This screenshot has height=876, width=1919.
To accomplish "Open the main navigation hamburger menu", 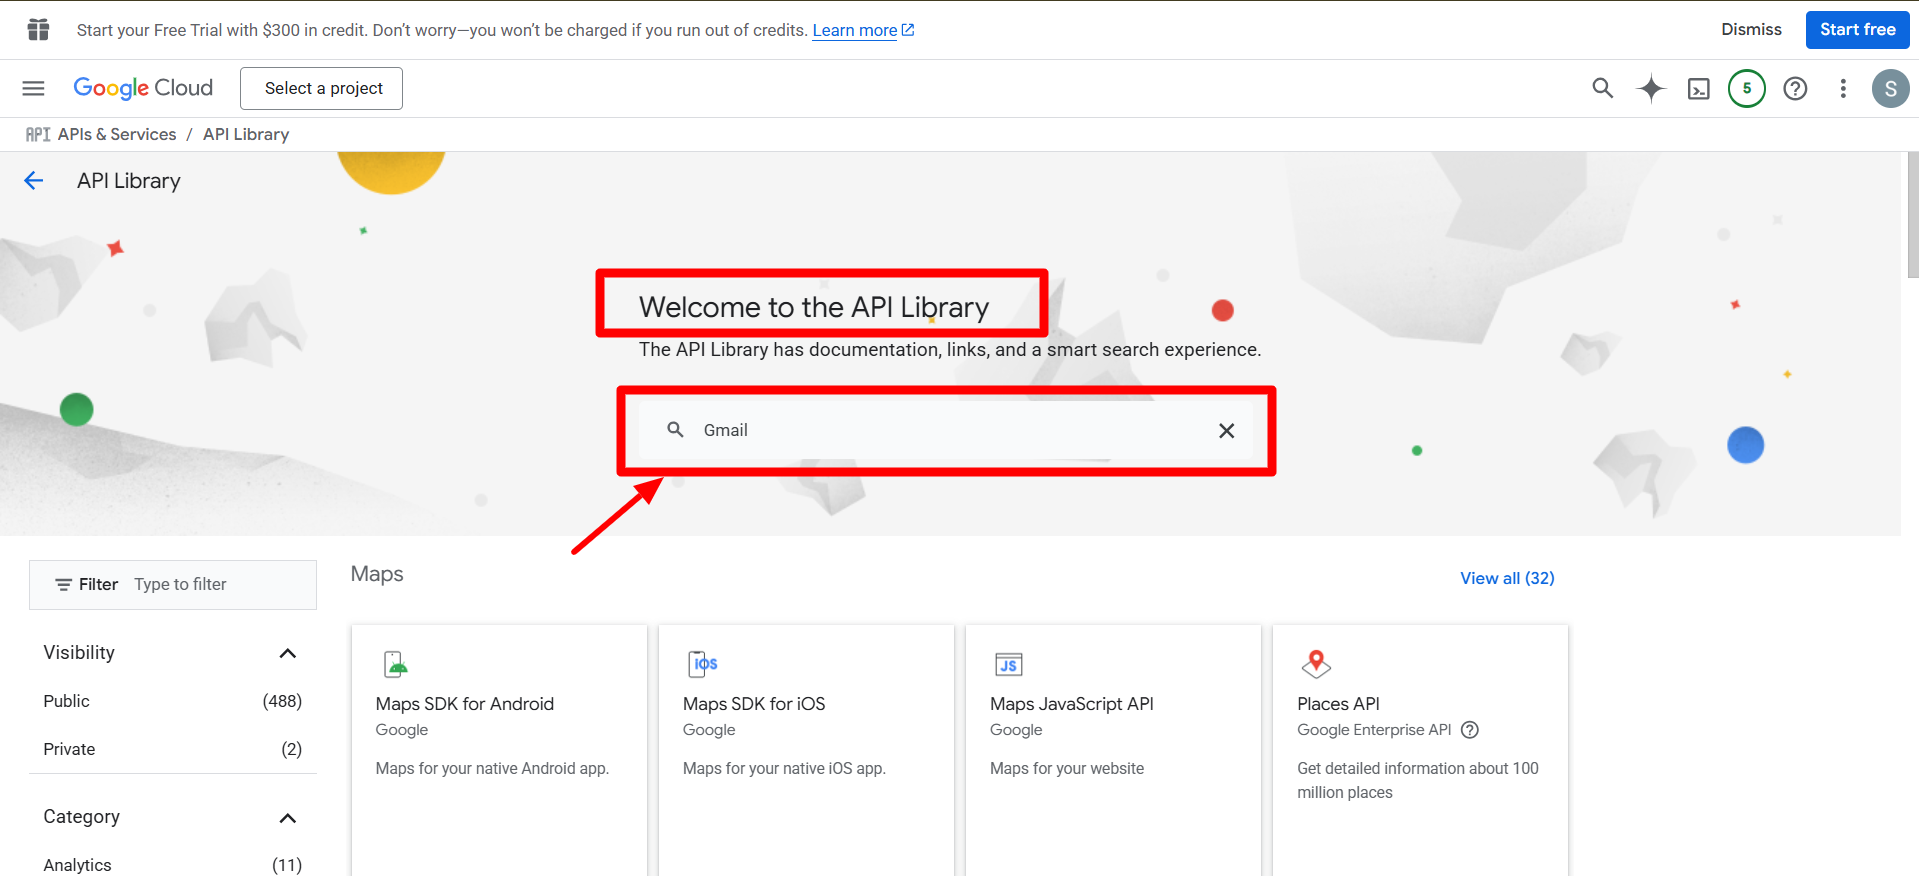I will [34, 88].
